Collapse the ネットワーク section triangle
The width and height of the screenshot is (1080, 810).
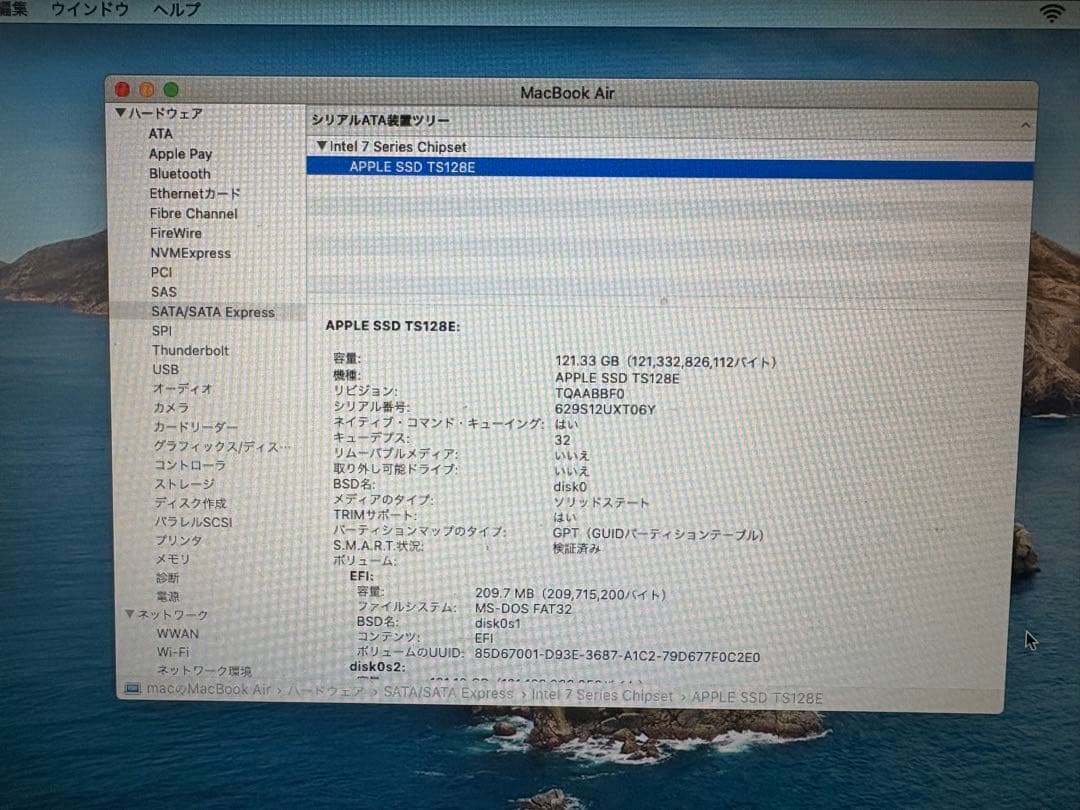[129, 614]
